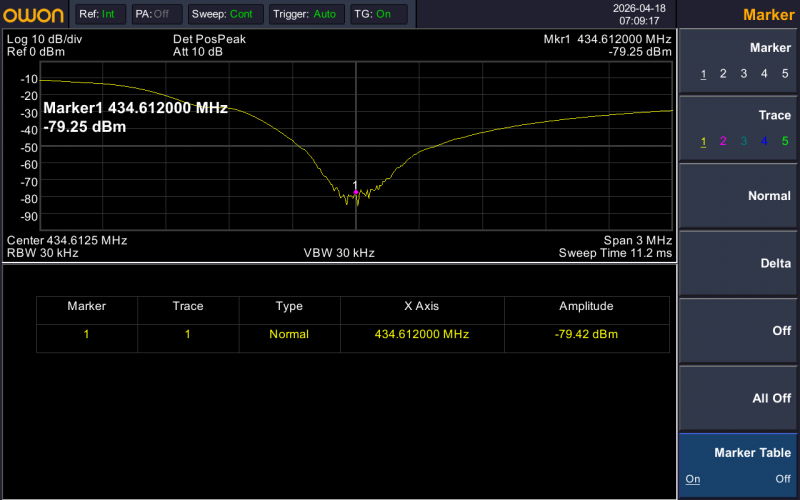The image size is (800, 500).
Task: Toggle the PA Off preamplifier indicator
Action: 156,15
